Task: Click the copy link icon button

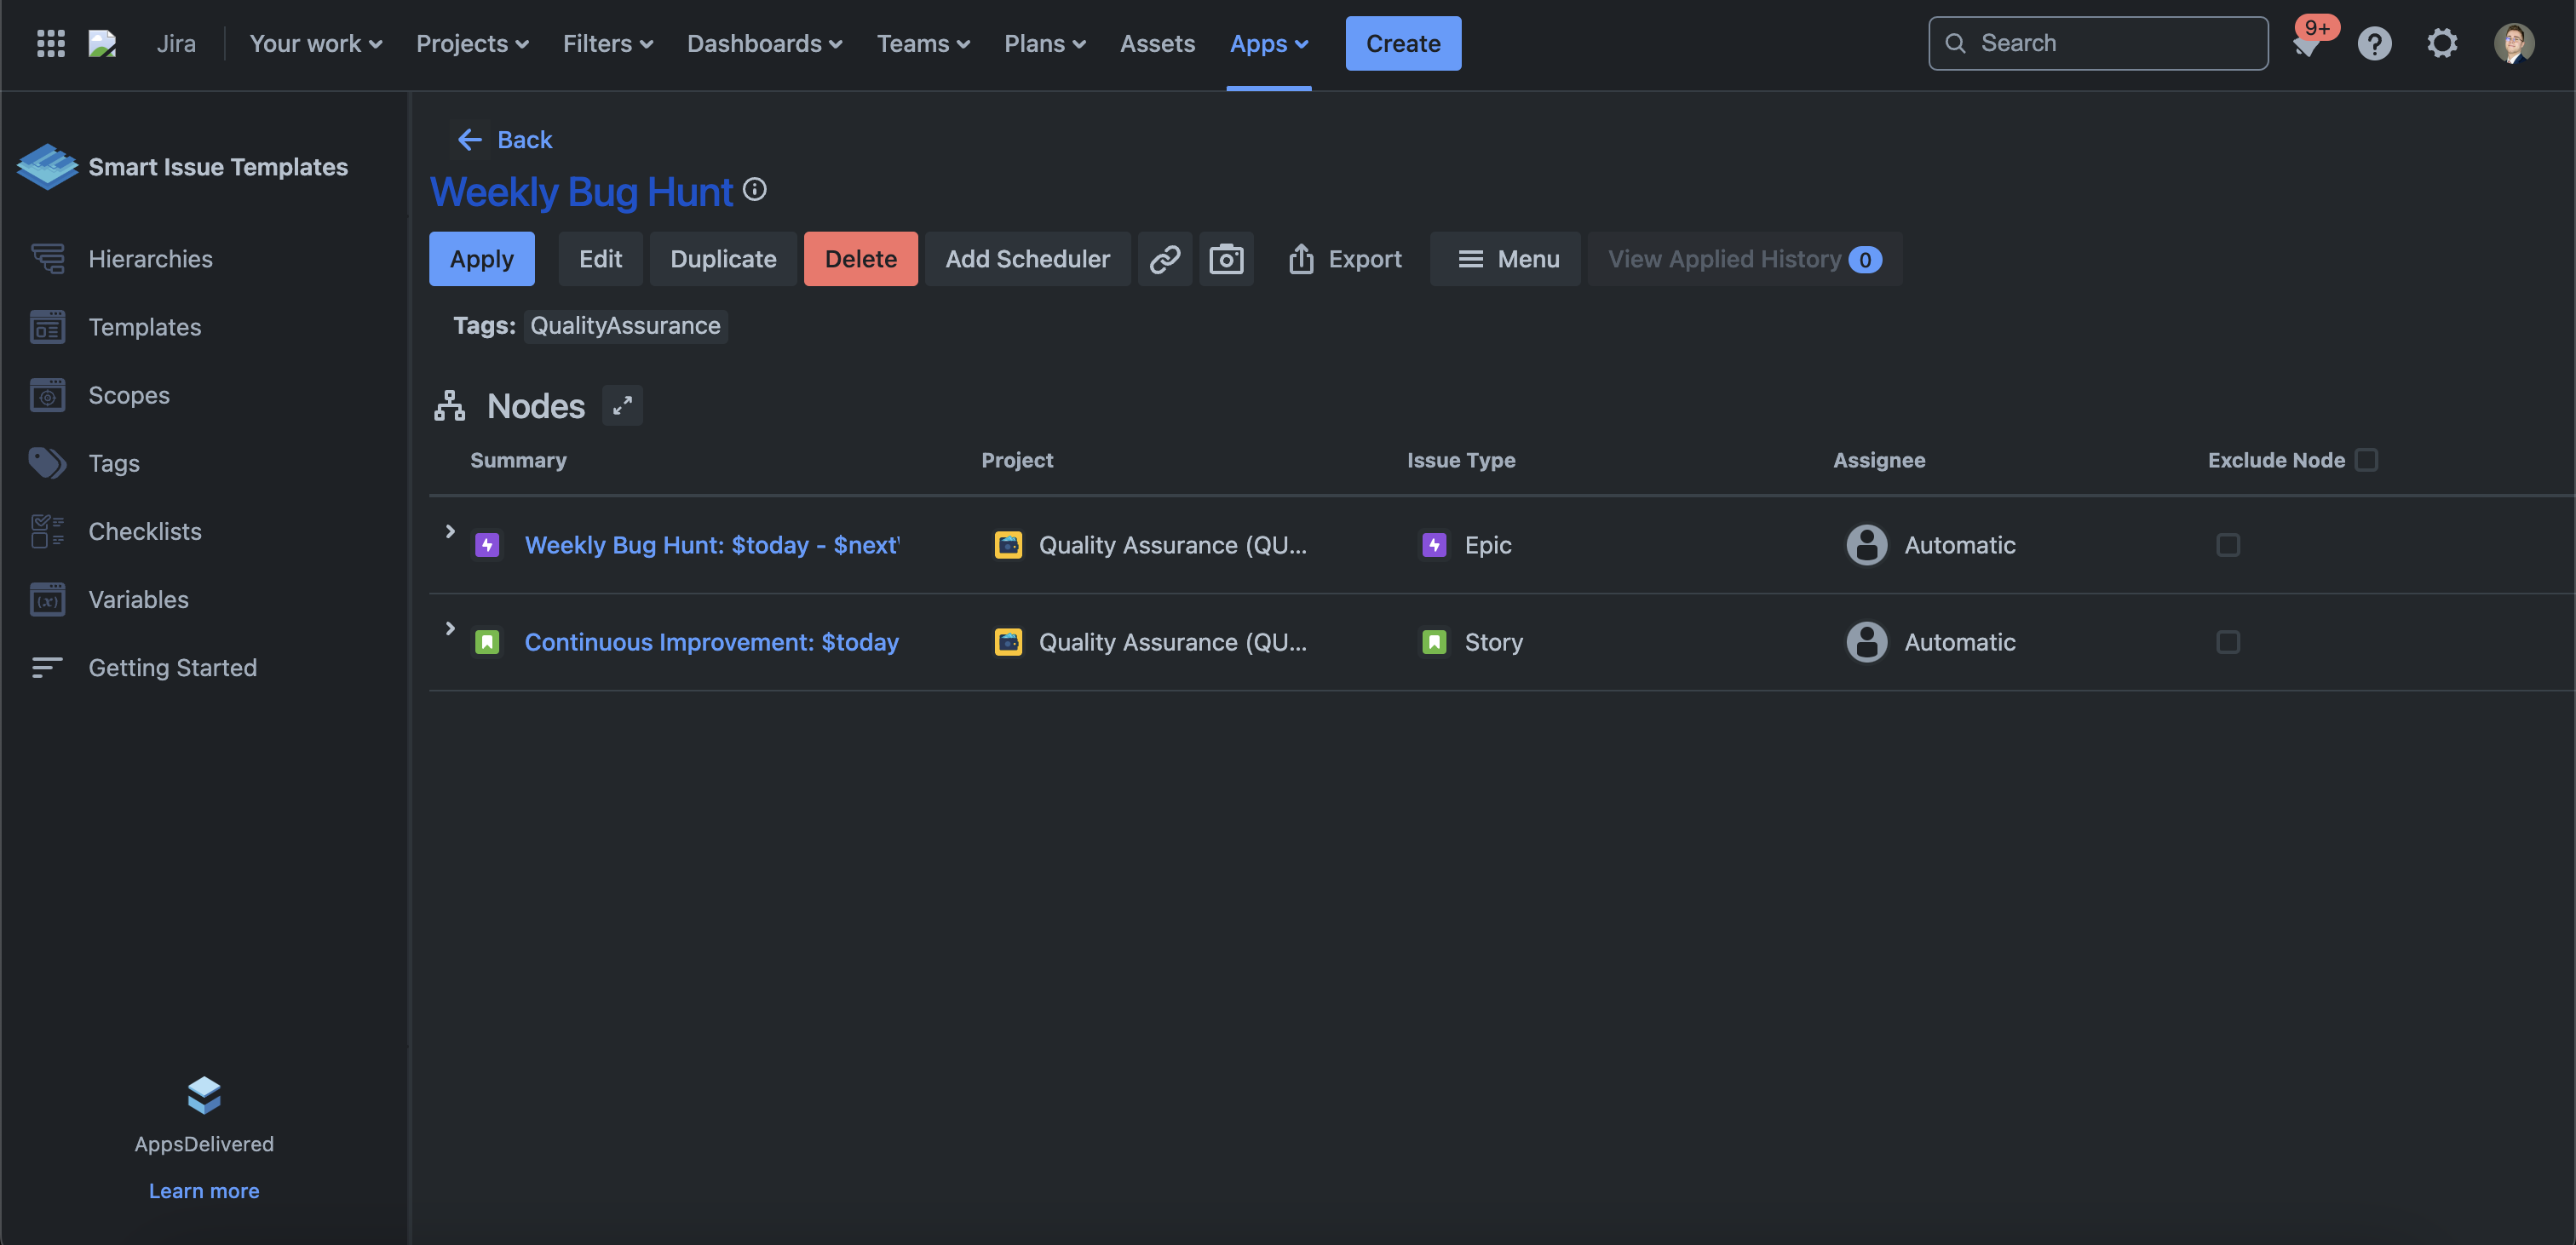Action: click(1164, 259)
